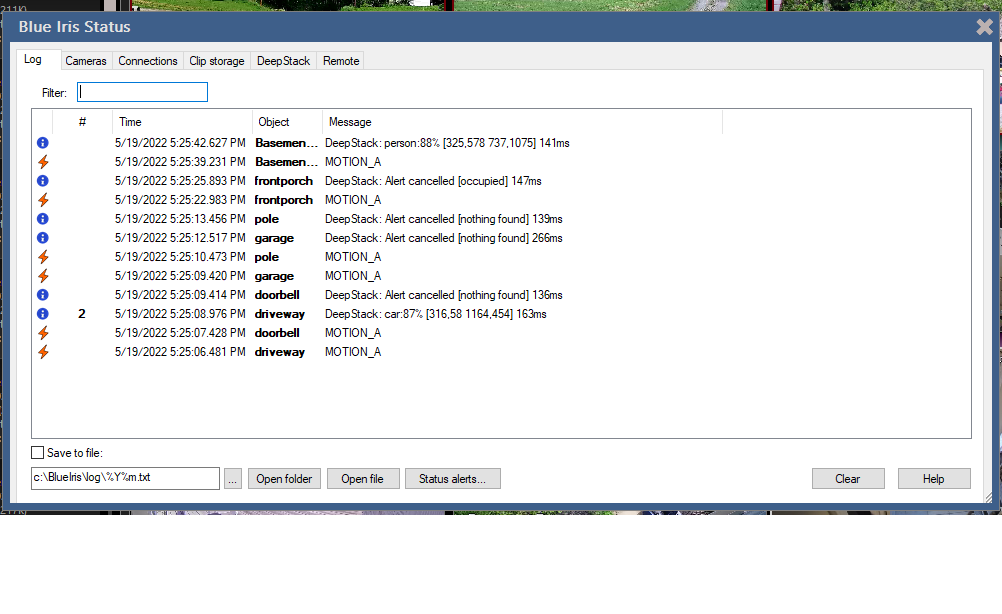The height and width of the screenshot is (614, 1002).
Task: Sort log by the Message column header
Action: (x=522, y=122)
